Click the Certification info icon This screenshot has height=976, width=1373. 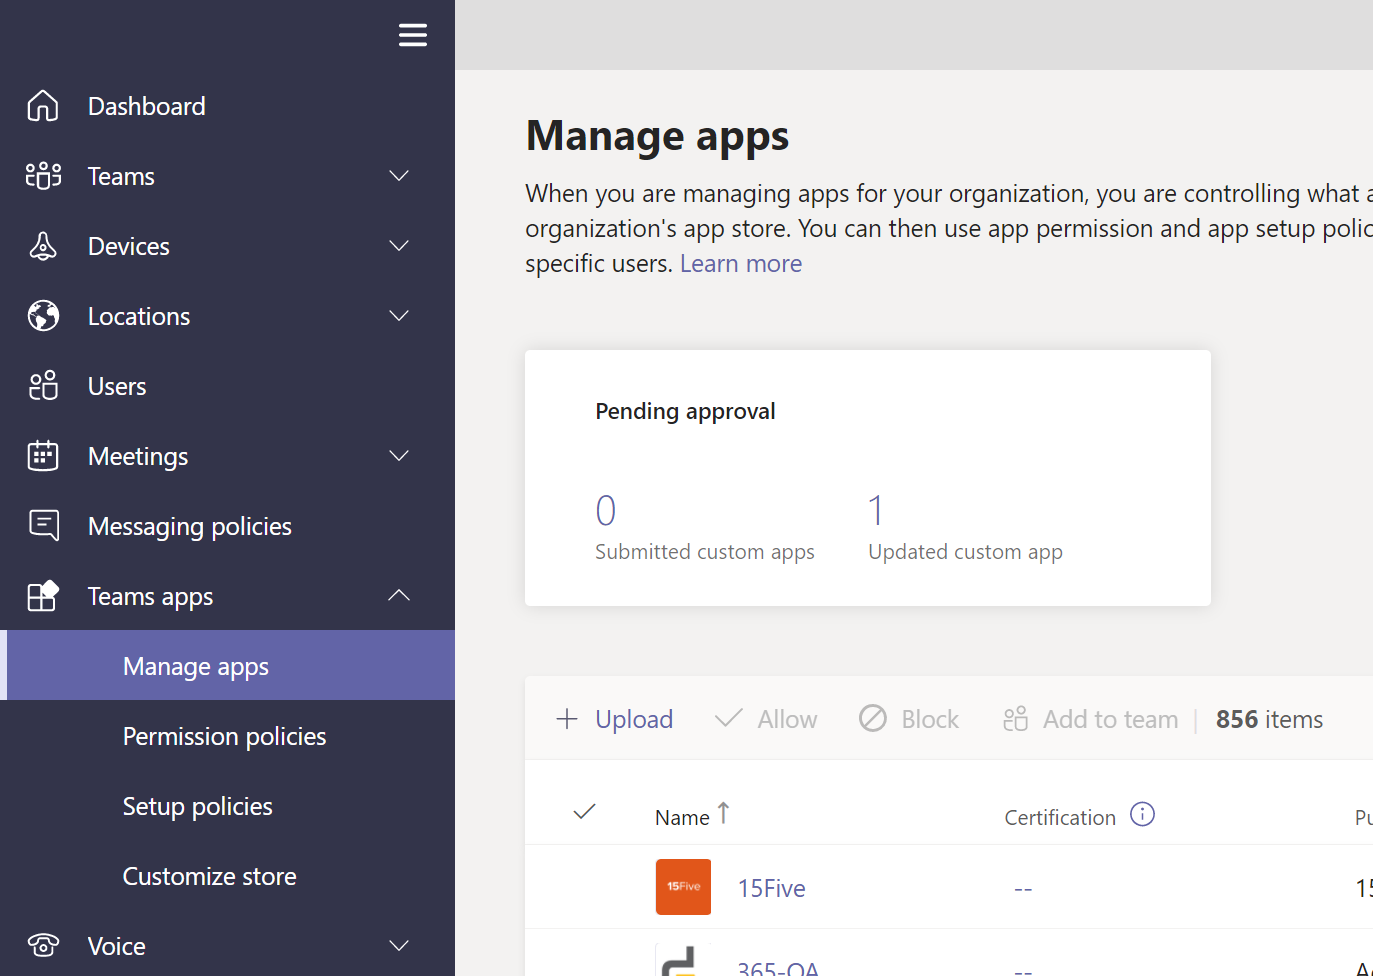point(1142,815)
